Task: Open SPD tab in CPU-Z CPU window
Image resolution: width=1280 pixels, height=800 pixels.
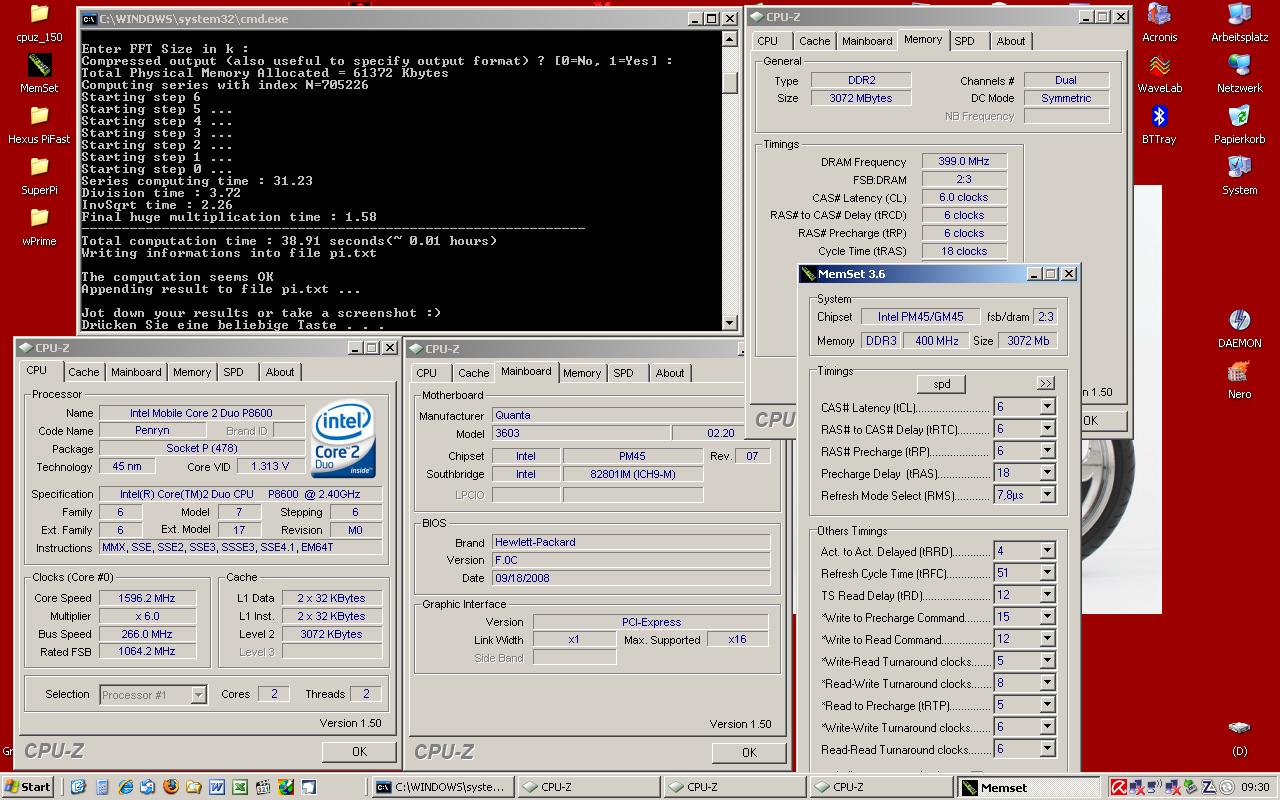Action: coord(233,372)
